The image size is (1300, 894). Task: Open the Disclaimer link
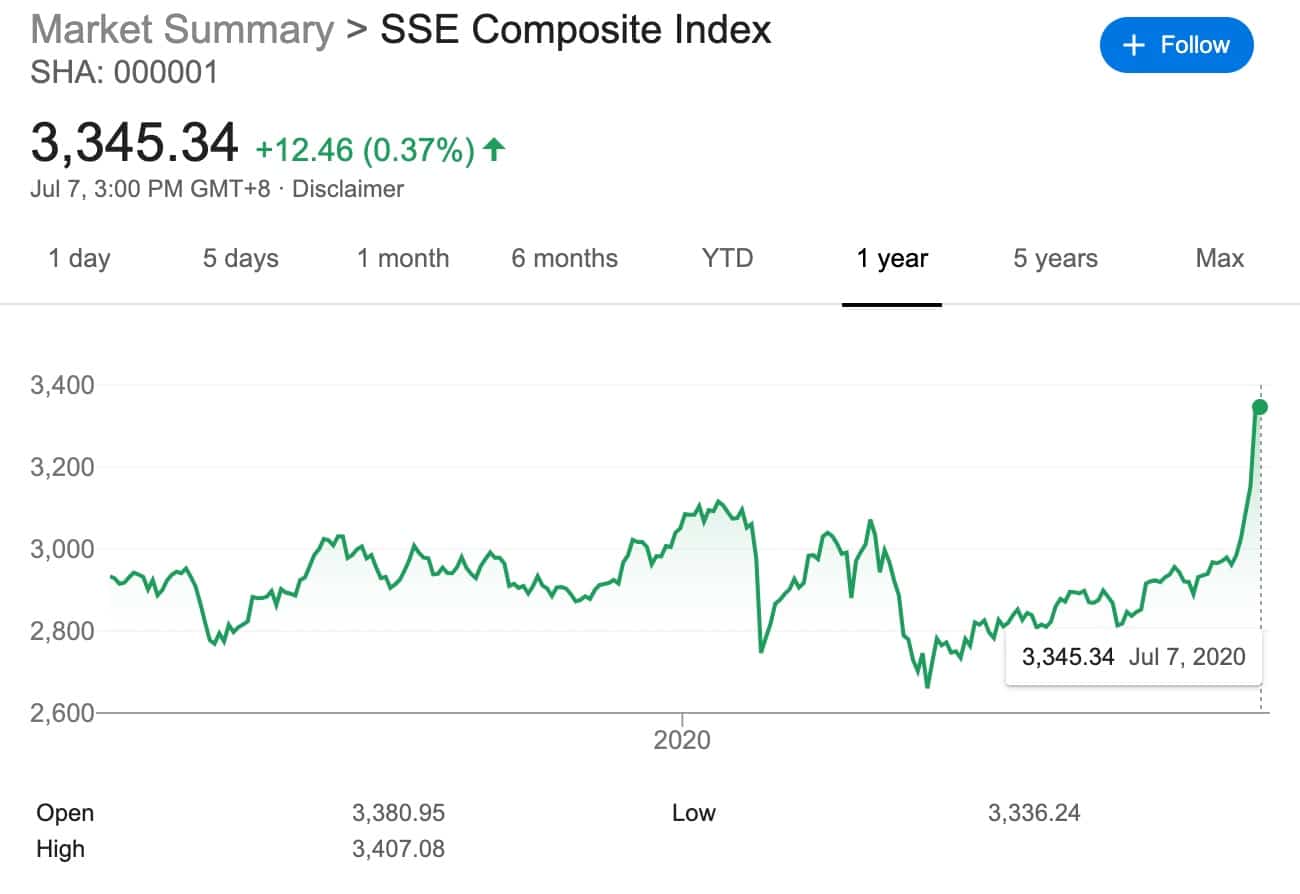(348, 189)
